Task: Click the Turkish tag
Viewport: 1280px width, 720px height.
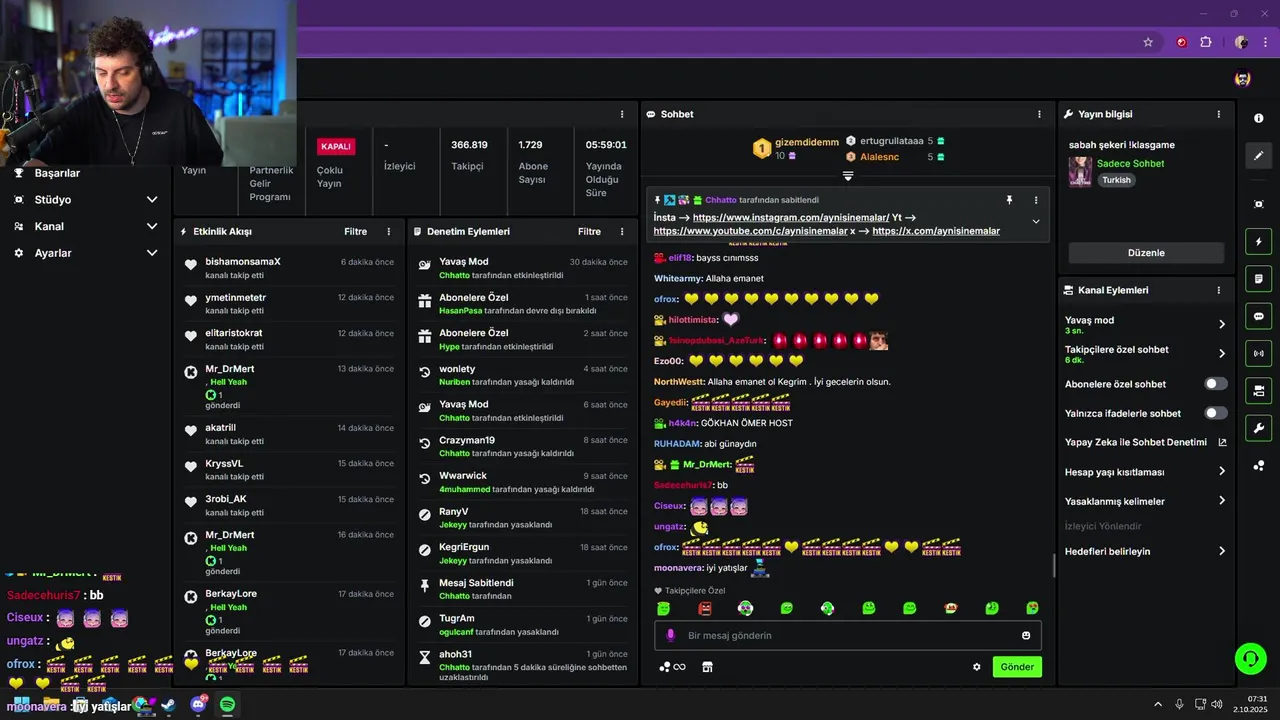Action: click(x=1116, y=180)
